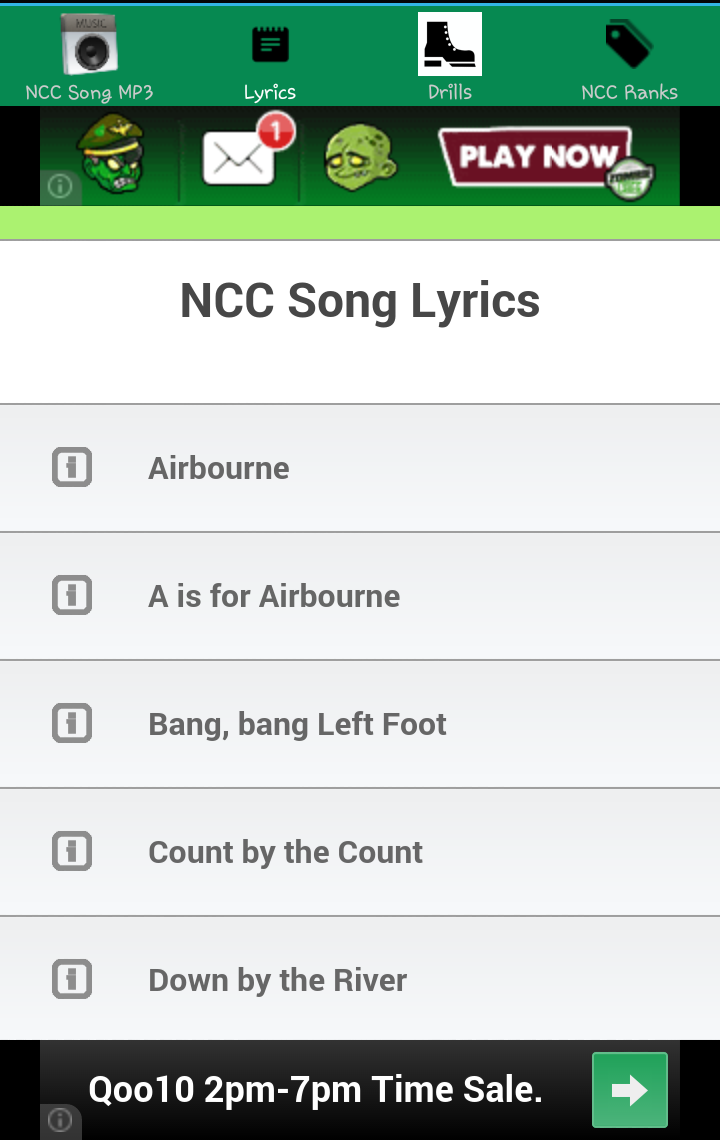Tap the info icon next to A is for Airbourne
The image size is (720, 1140).
[x=72, y=595]
